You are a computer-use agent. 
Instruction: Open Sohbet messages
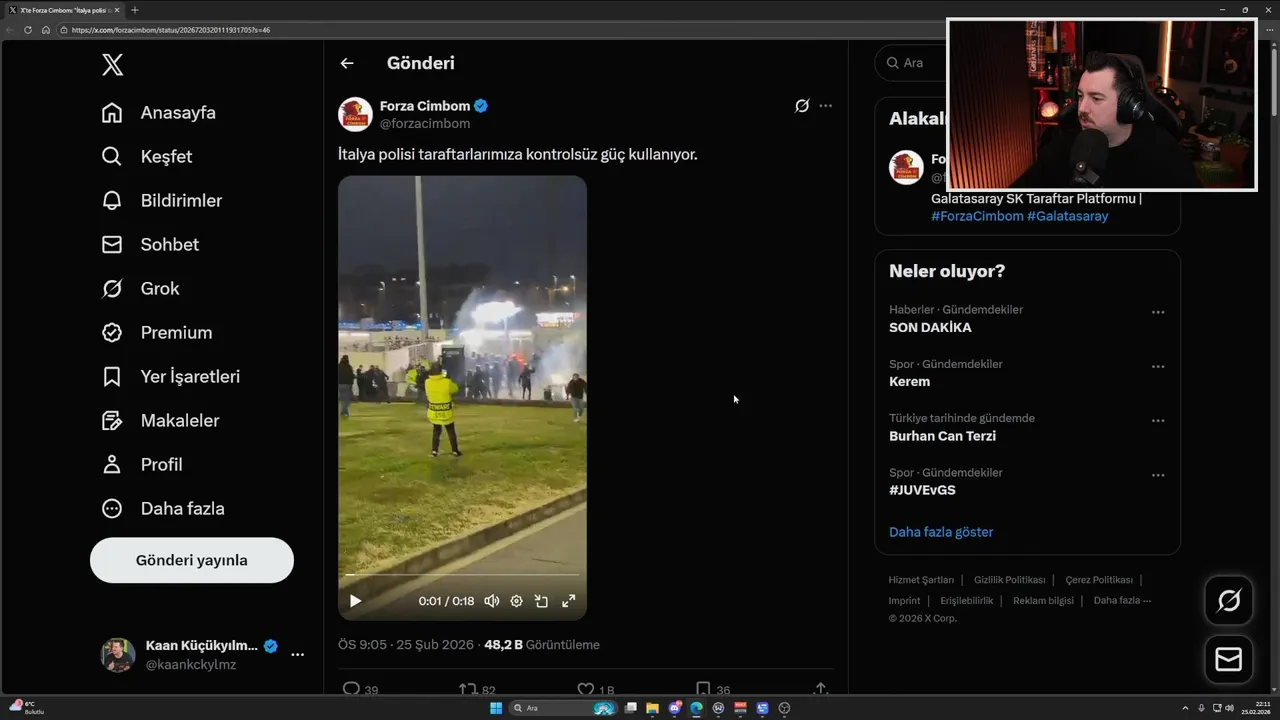(150, 245)
